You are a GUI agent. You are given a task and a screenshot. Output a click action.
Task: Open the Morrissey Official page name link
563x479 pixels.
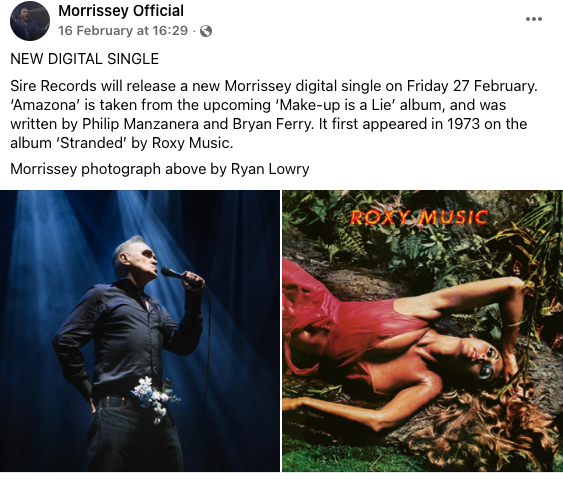pyautogui.click(x=121, y=10)
